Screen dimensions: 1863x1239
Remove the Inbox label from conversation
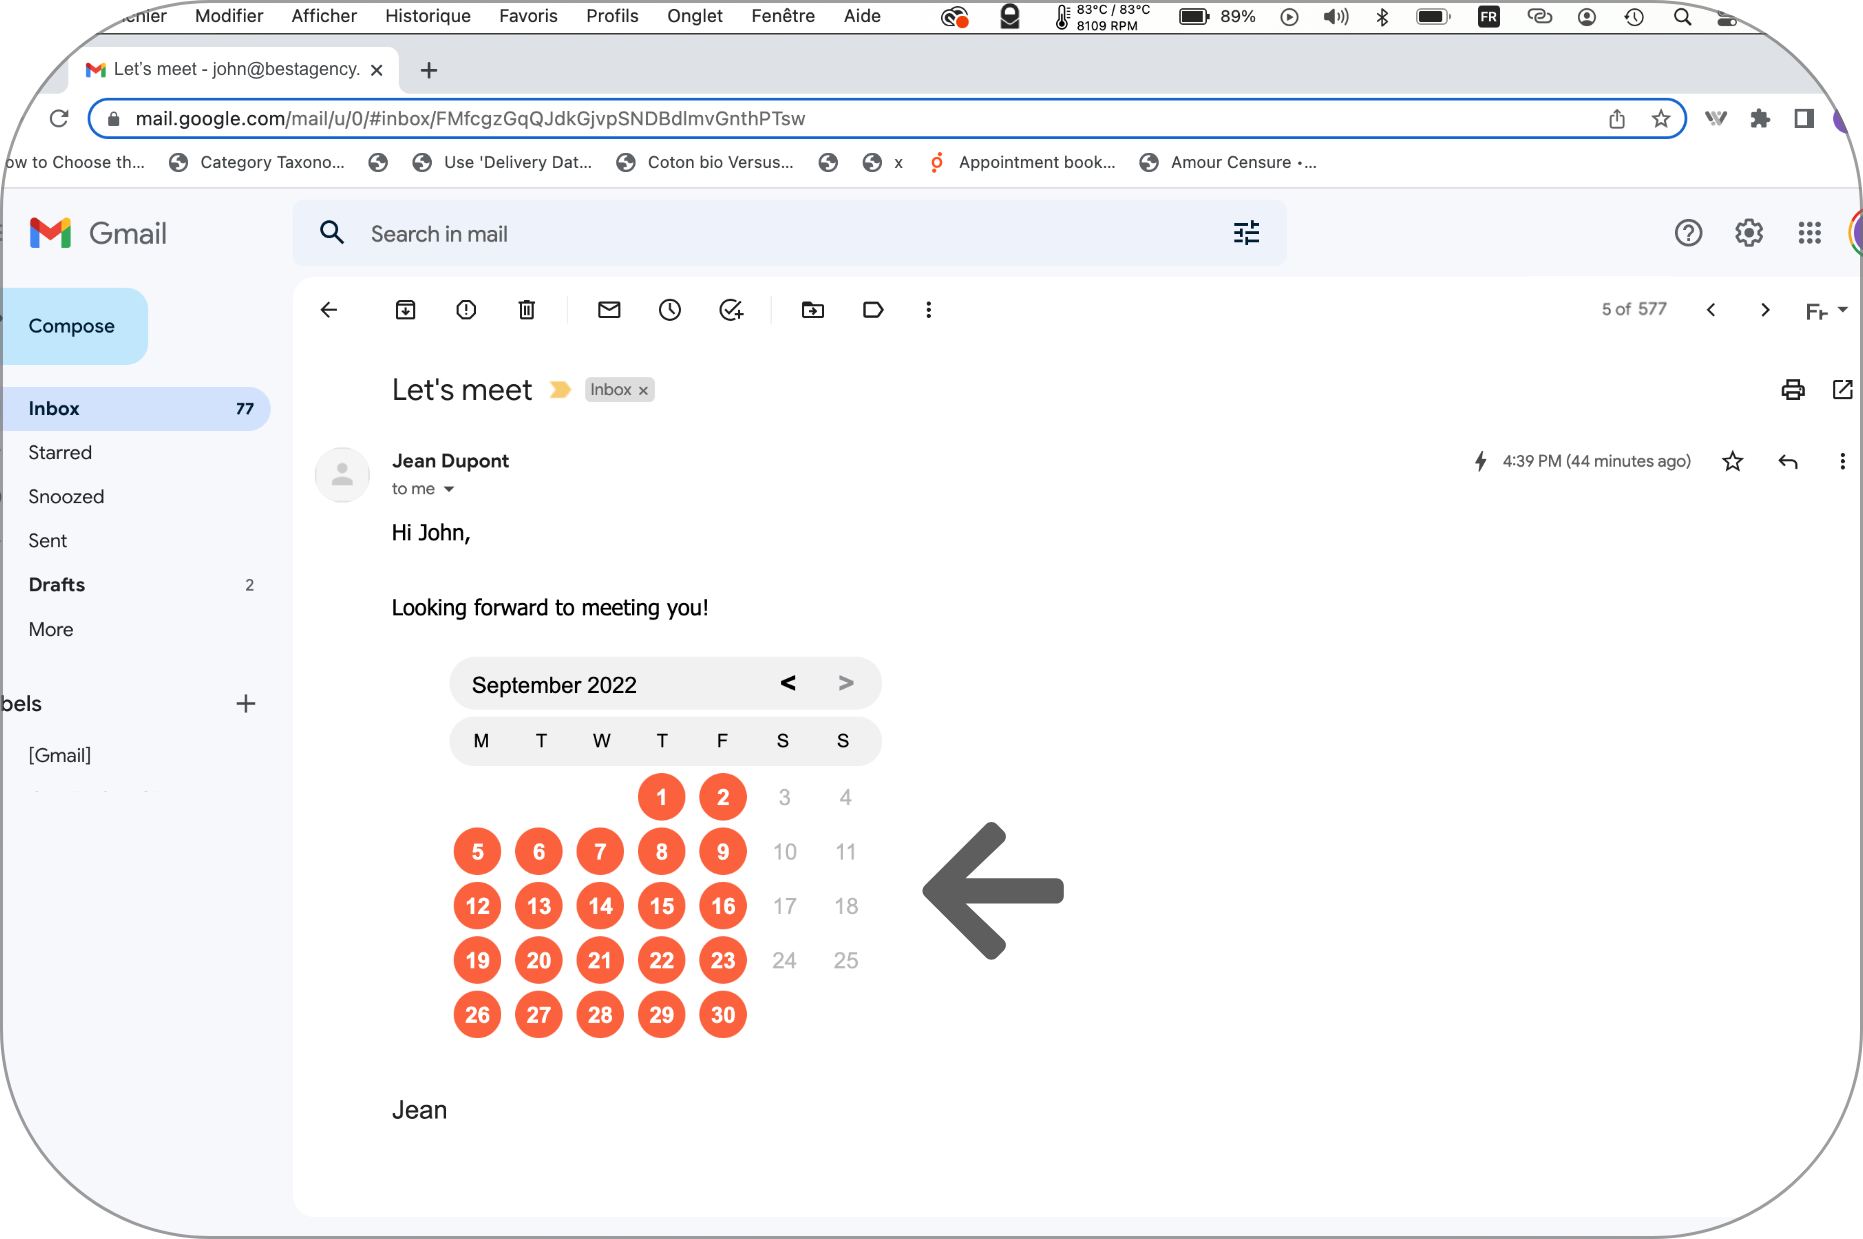(x=643, y=391)
